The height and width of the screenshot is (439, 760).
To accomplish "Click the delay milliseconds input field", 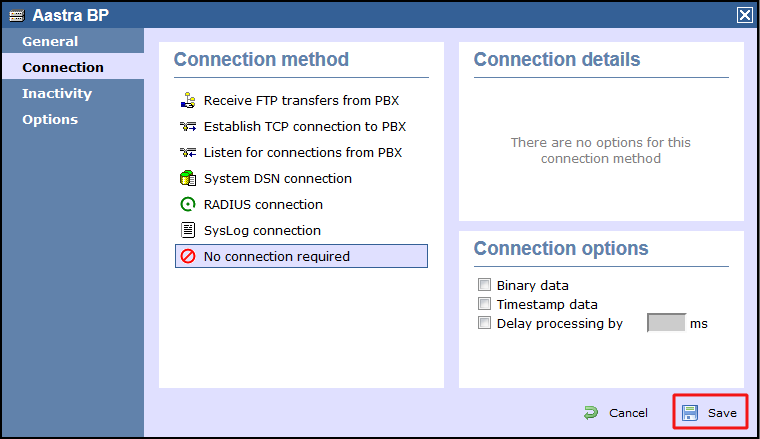I will [666, 323].
